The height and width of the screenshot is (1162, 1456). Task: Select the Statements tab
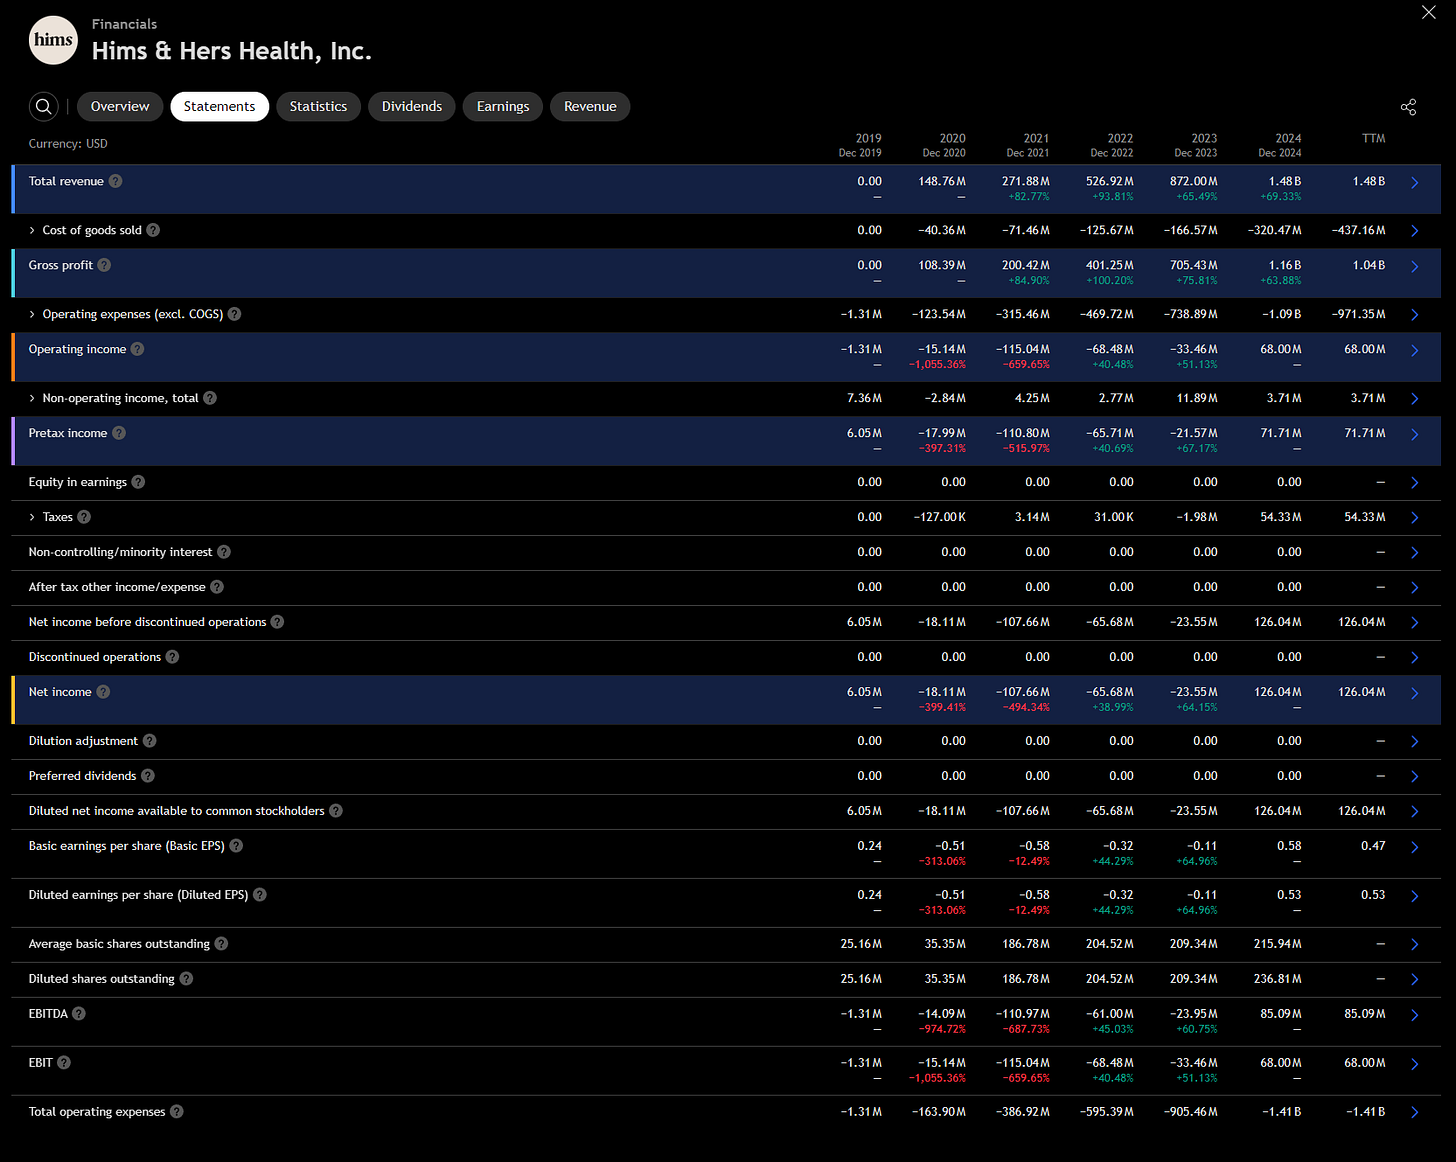pos(219,107)
